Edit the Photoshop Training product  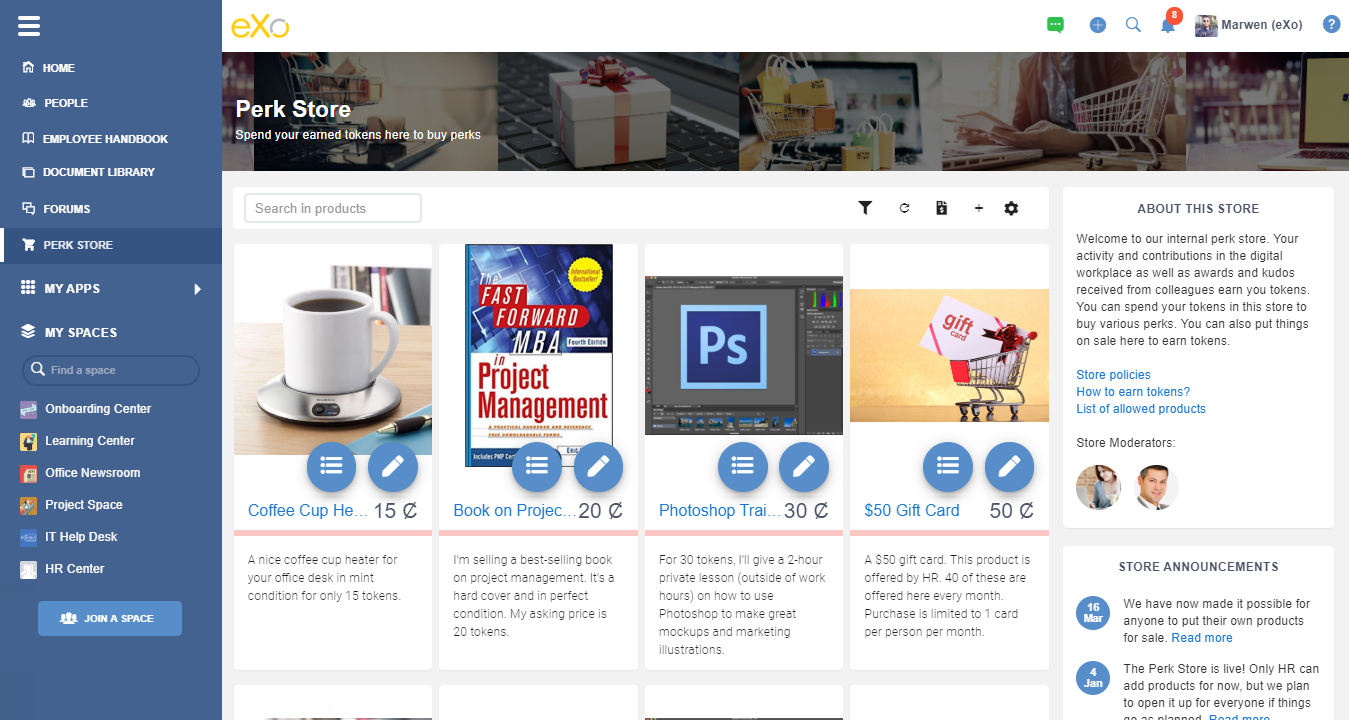coord(804,466)
